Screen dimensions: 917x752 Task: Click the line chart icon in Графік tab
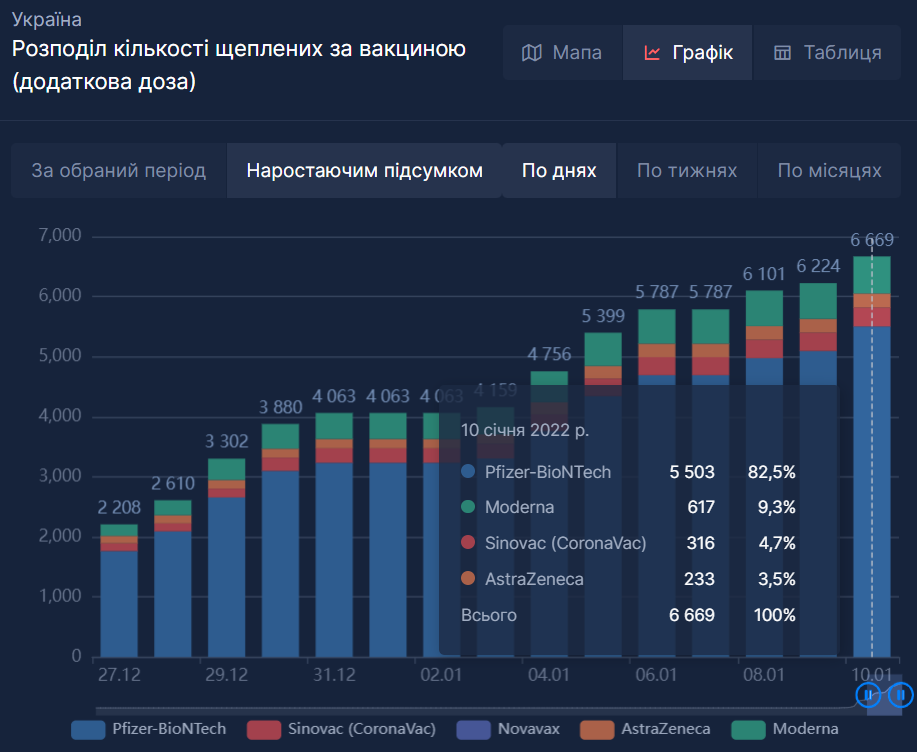(x=652, y=53)
